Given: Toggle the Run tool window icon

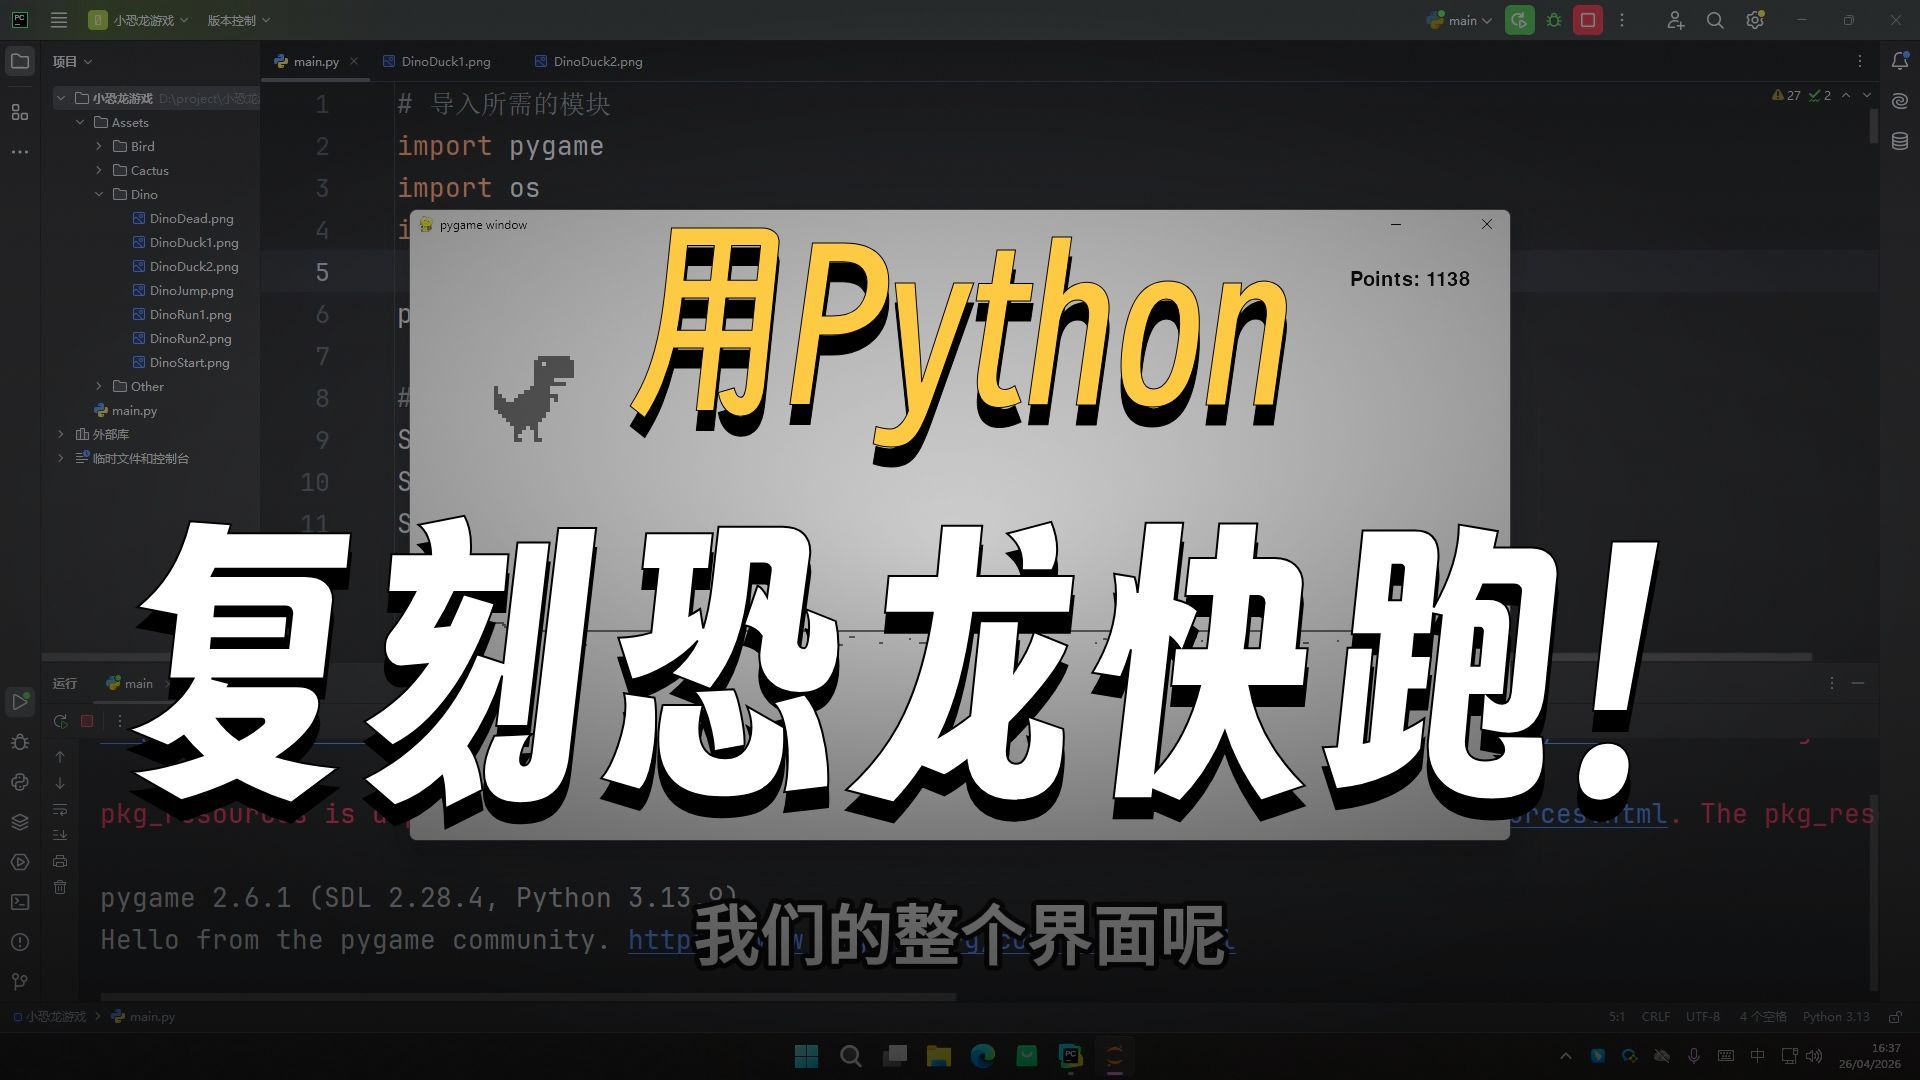Looking at the screenshot, I should (x=20, y=702).
